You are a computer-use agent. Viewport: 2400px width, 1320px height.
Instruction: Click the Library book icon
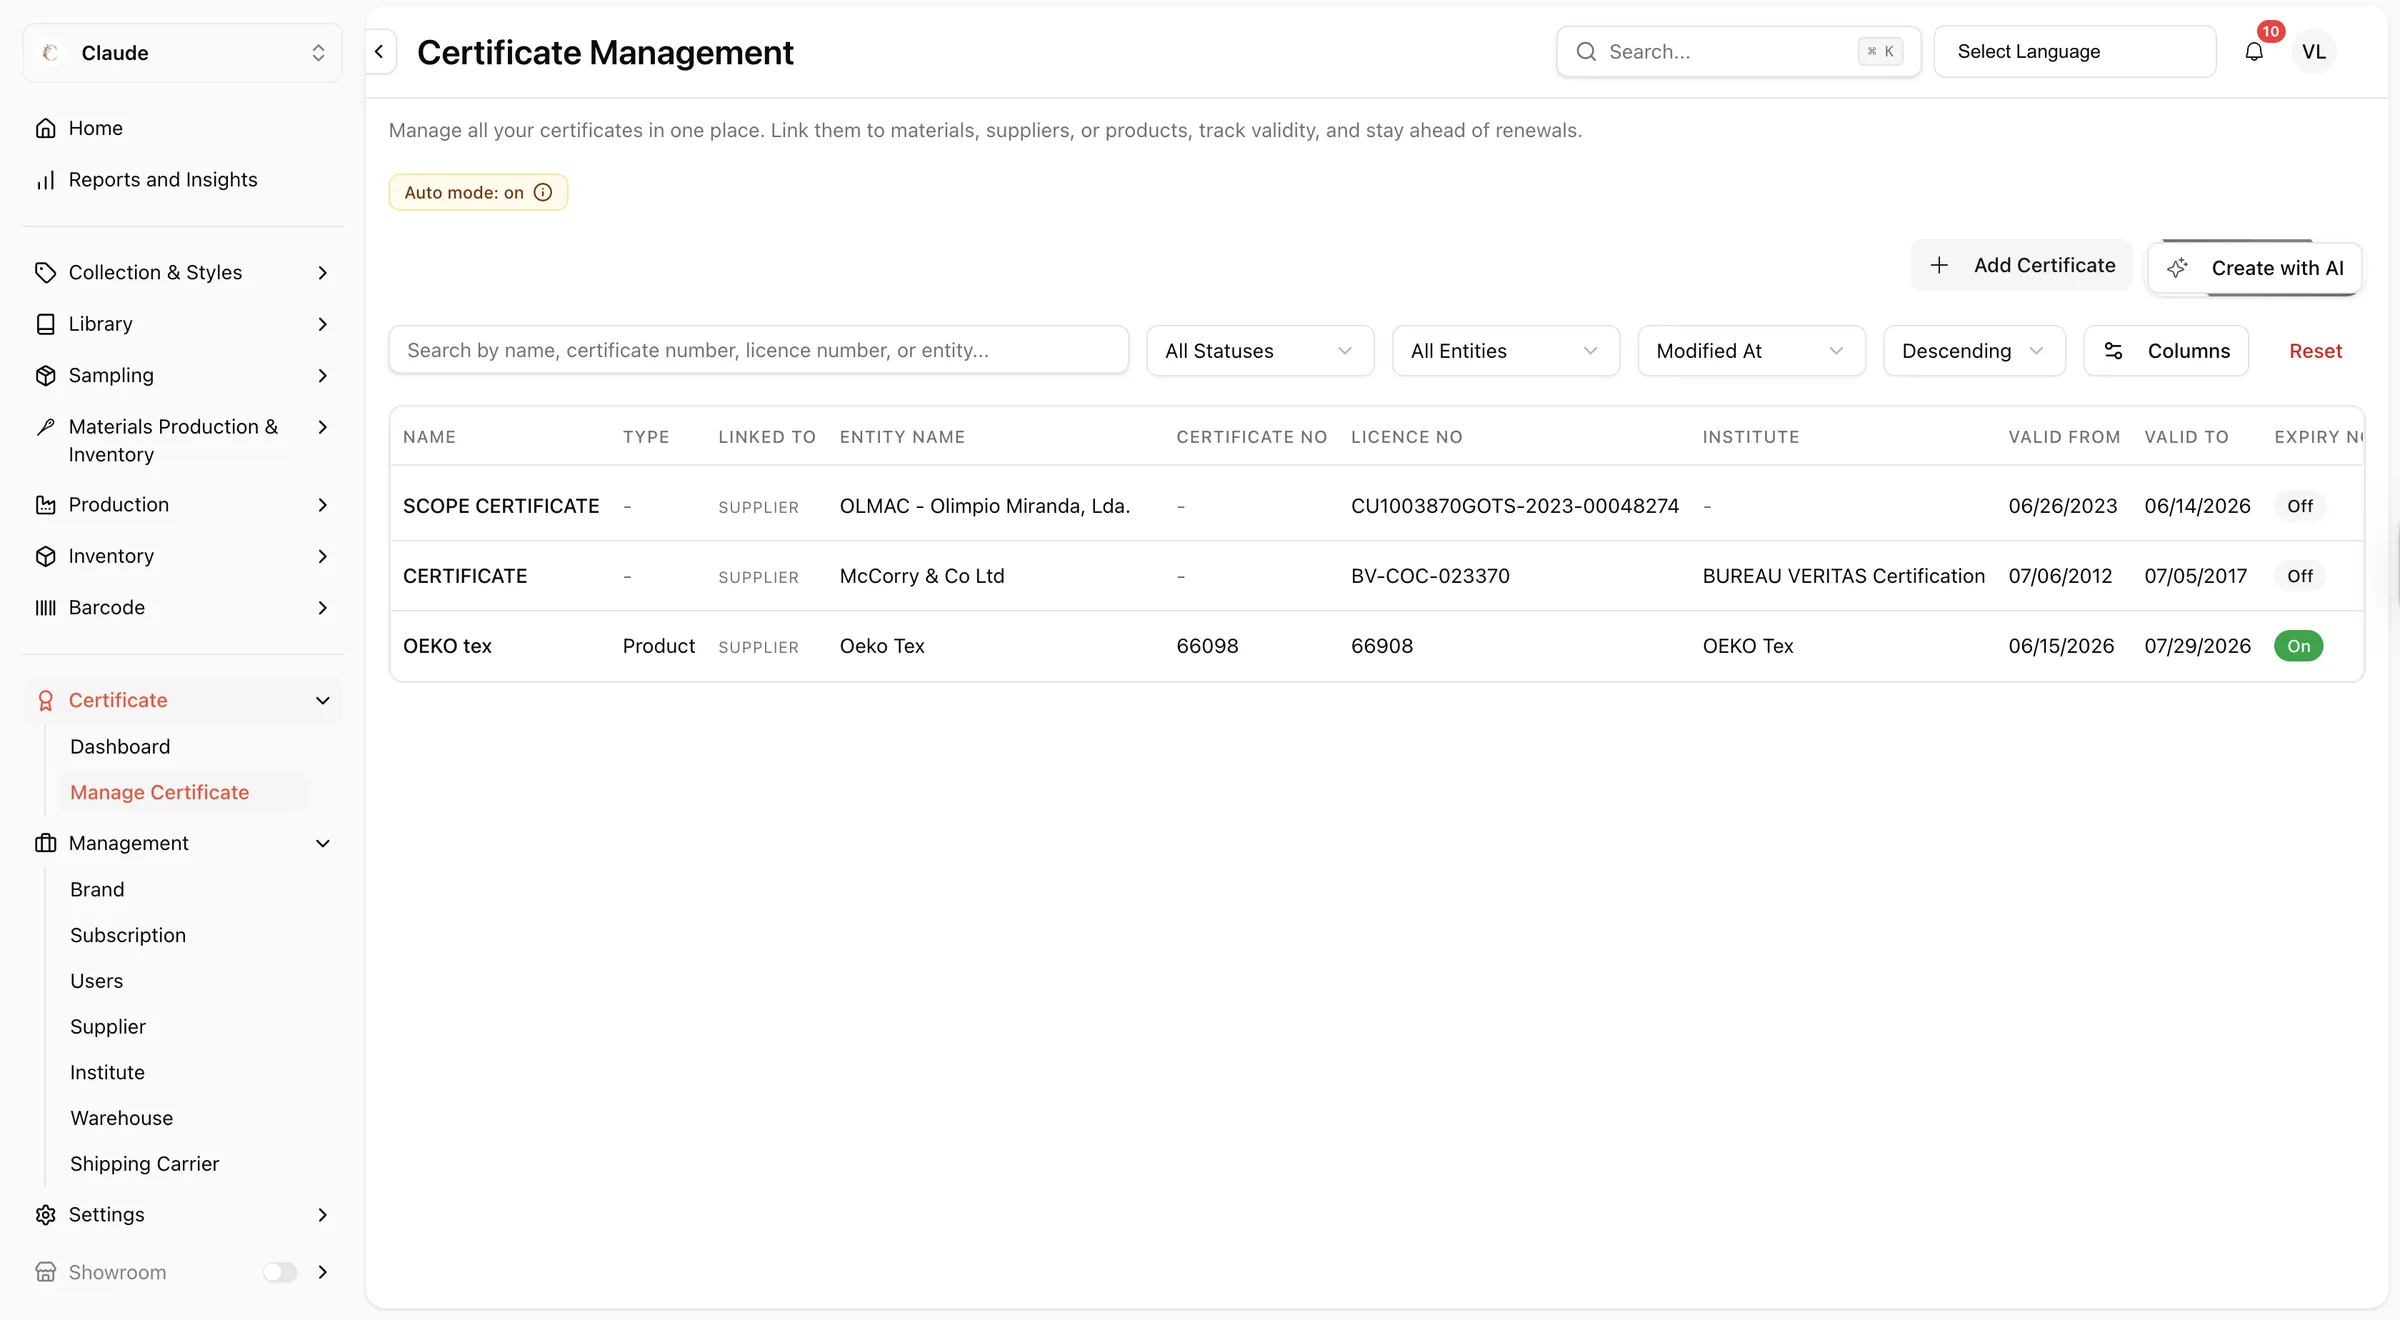pyautogui.click(x=45, y=324)
